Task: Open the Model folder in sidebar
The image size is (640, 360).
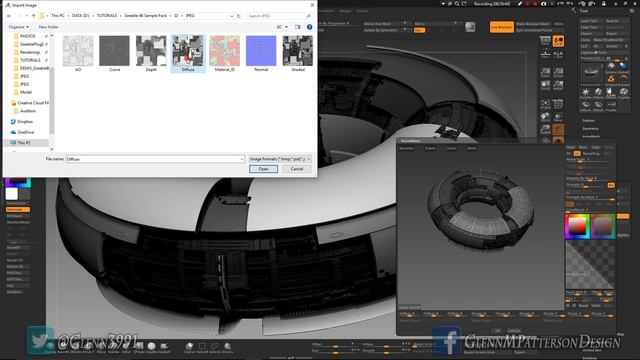Action: (26, 92)
